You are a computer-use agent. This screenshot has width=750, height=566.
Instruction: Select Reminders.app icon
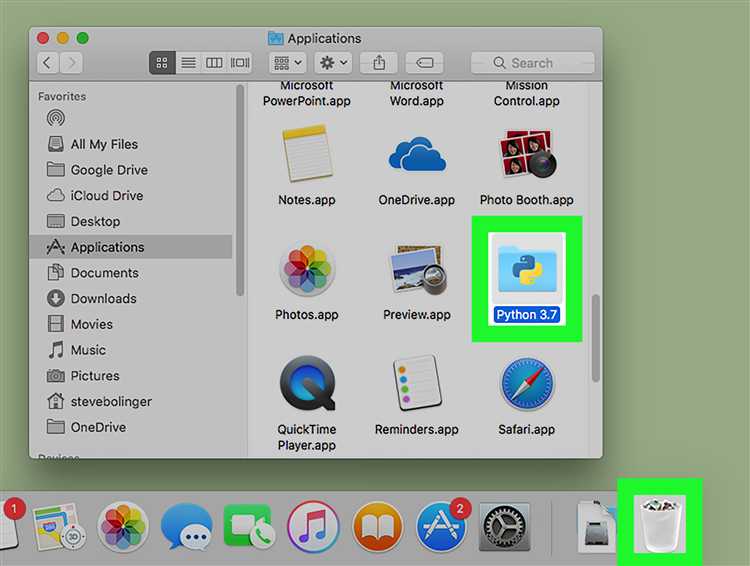(417, 383)
